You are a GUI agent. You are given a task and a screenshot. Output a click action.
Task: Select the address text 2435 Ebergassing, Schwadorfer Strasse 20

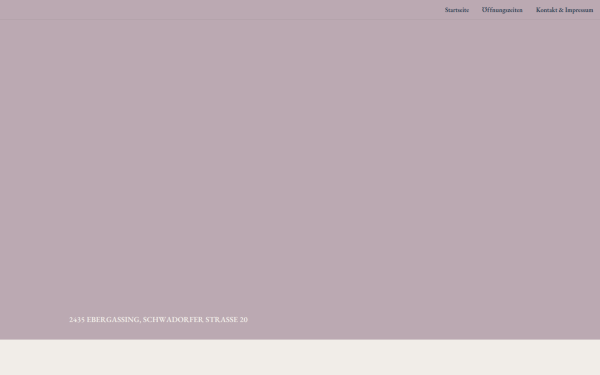pos(158,320)
